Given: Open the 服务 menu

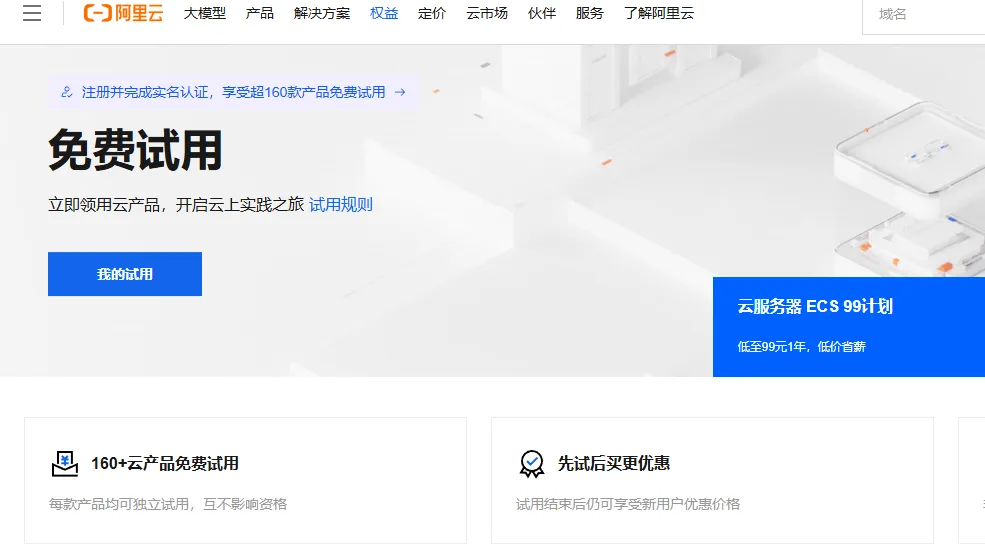Looking at the screenshot, I should coord(589,13).
